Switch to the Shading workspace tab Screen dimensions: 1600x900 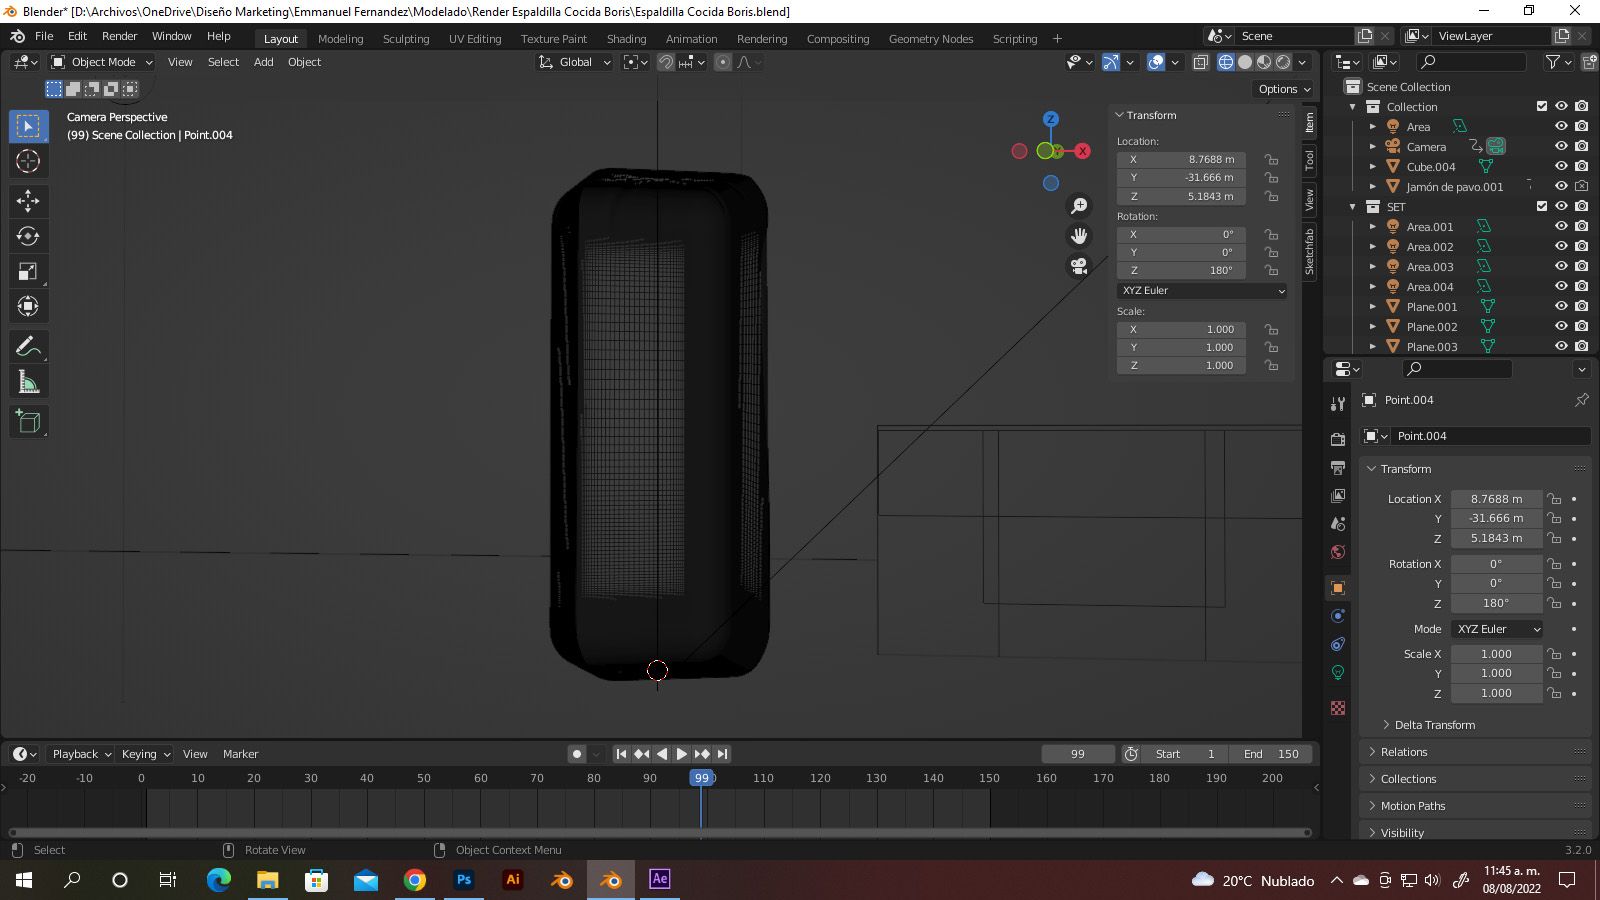pyautogui.click(x=626, y=39)
